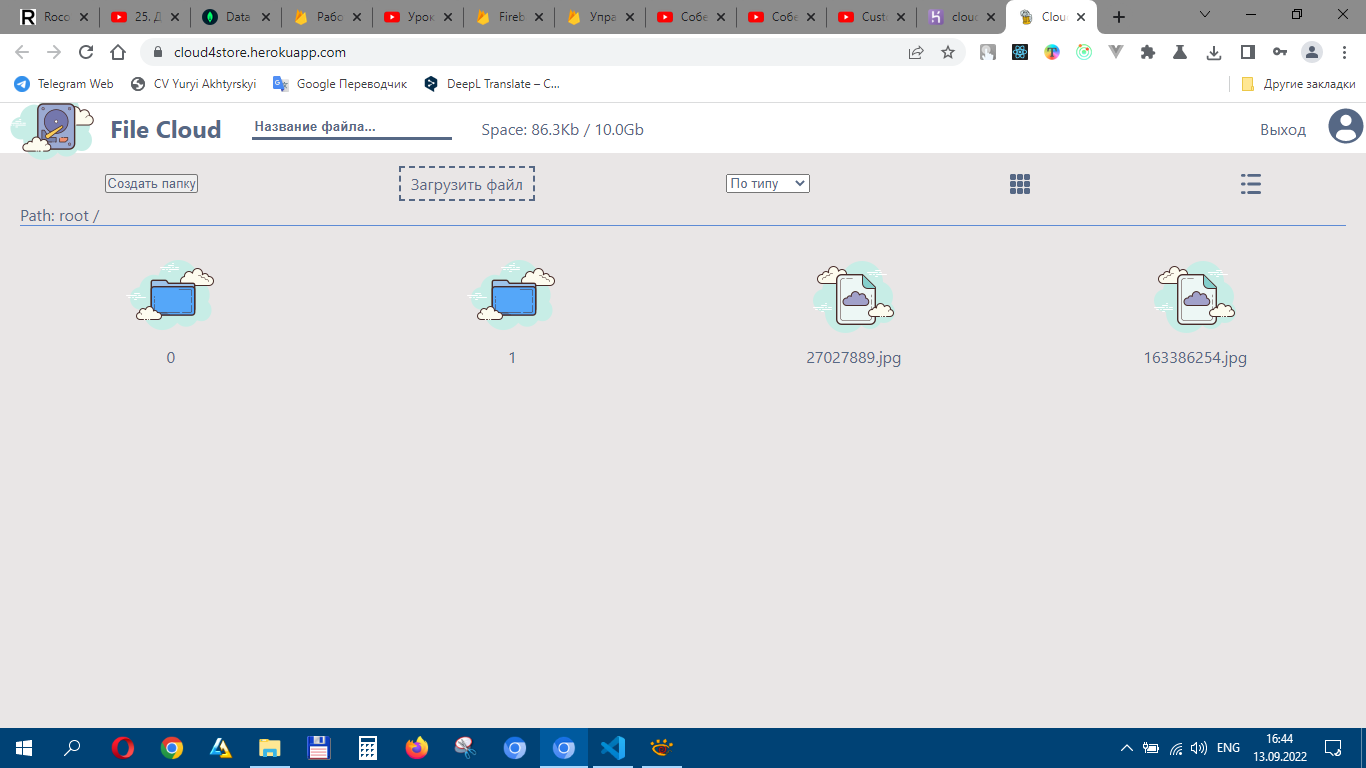The width and height of the screenshot is (1366, 768).
Task: Open the Telegram Web bookmark
Action: [64, 84]
